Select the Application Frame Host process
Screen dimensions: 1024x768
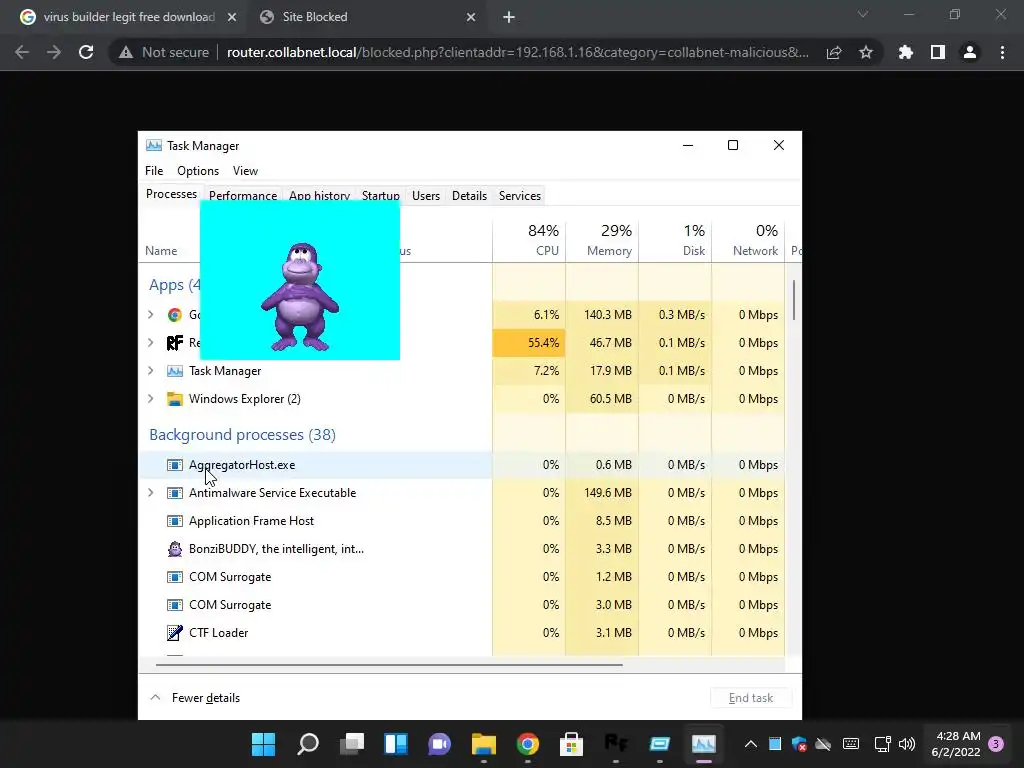[x=461, y=521]
